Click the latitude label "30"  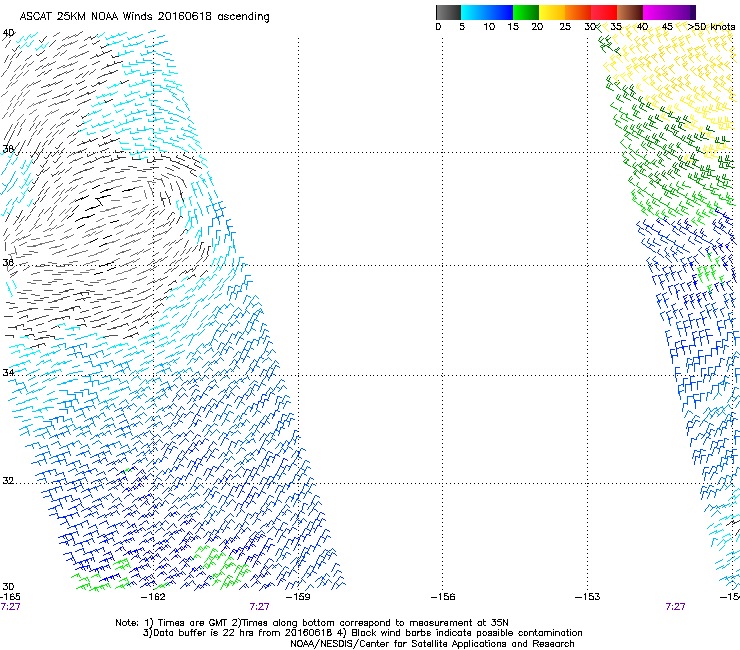tap(8, 587)
